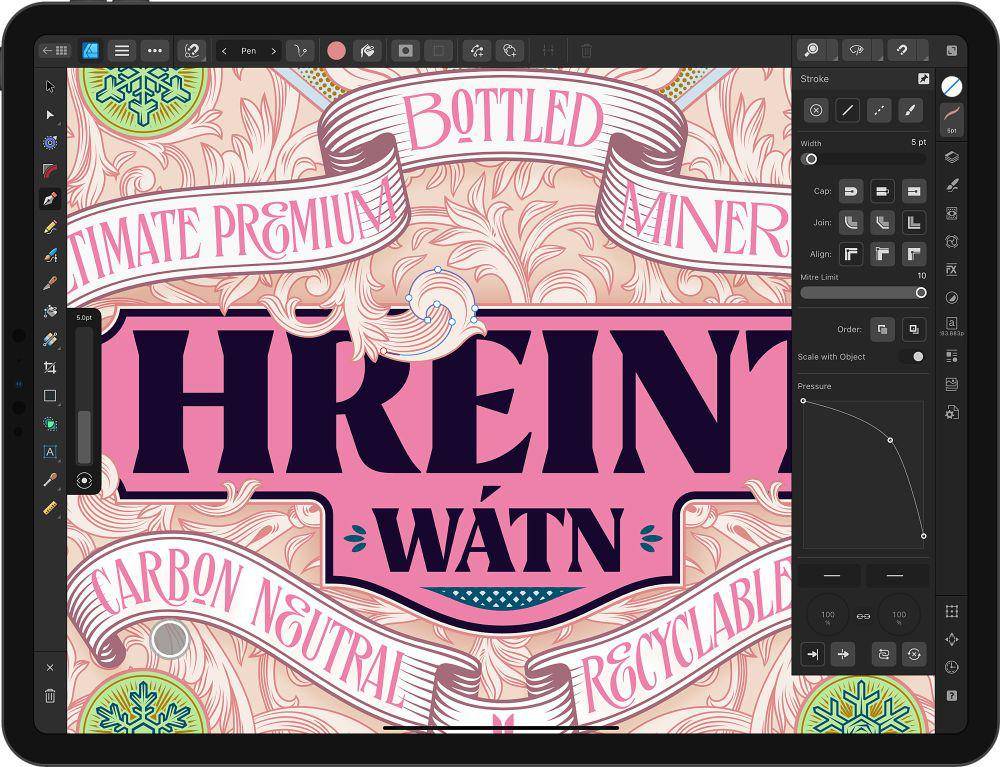Toggle UI fullscreen icon at top right

point(952,50)
